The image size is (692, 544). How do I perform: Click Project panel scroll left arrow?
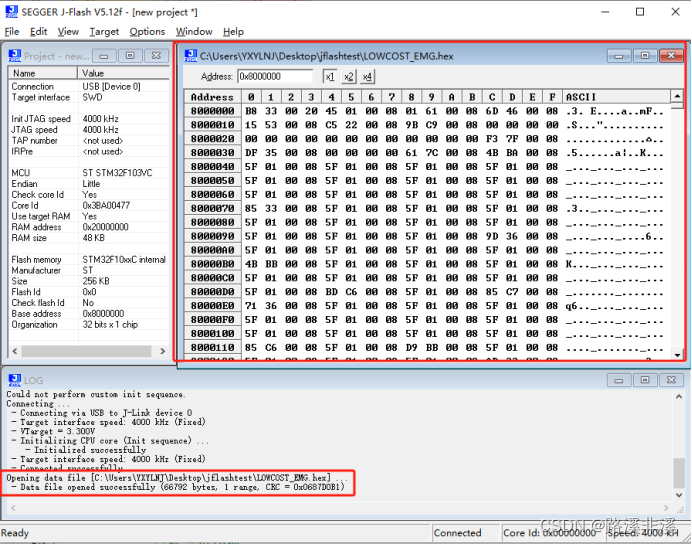pos(15,351)
